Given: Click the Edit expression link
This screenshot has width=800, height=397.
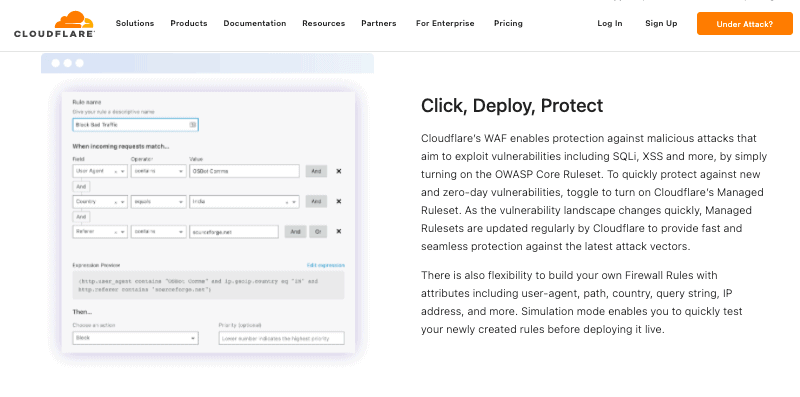Looking at the screenshot, I should [x=326, y=265].
